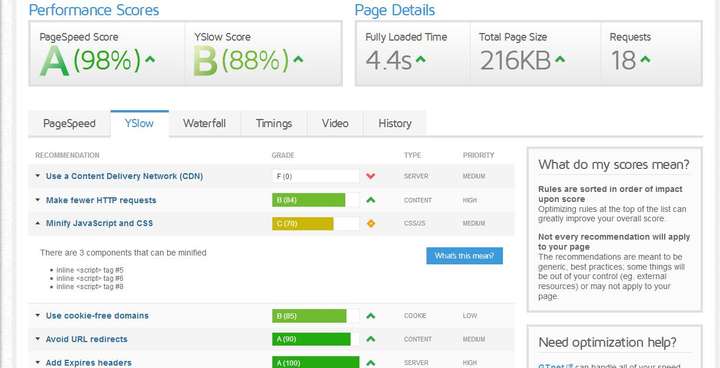Click the YSlow B (88%) score

242,61
